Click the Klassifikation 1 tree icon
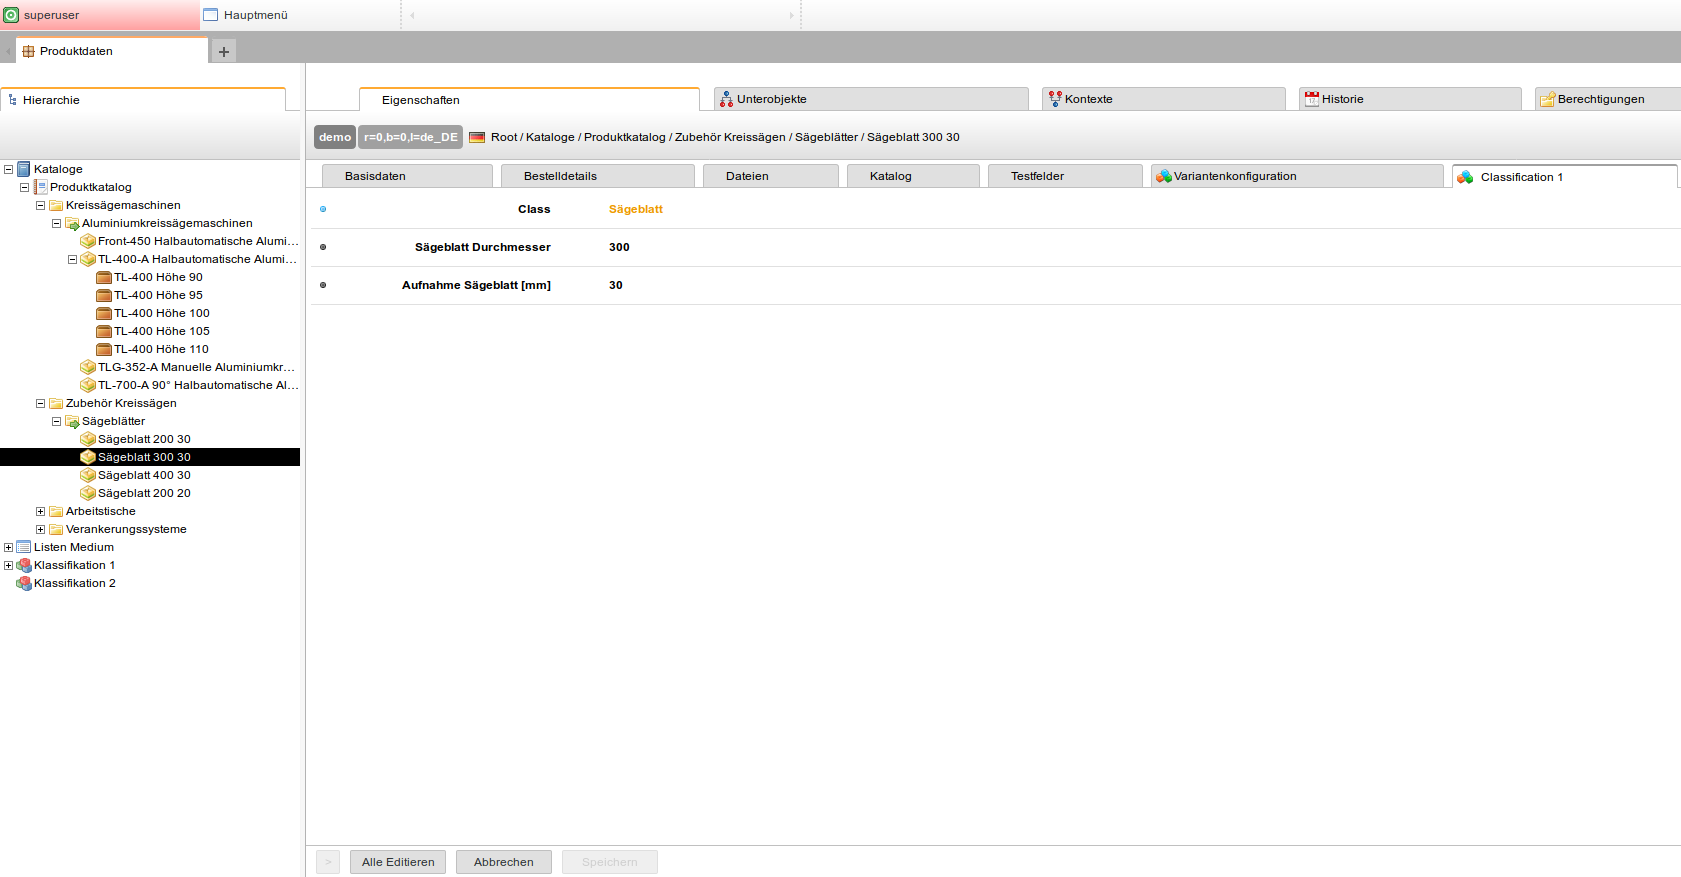Viewport: 1681px width, 877px height. click(x=24, y=566)
